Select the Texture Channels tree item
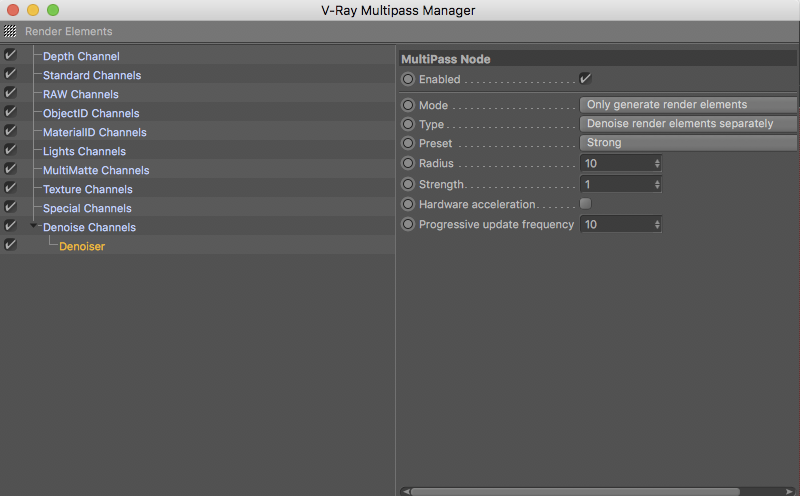This screenshot has height=496, width=800. pyautogui.click(x=88, y=189)
